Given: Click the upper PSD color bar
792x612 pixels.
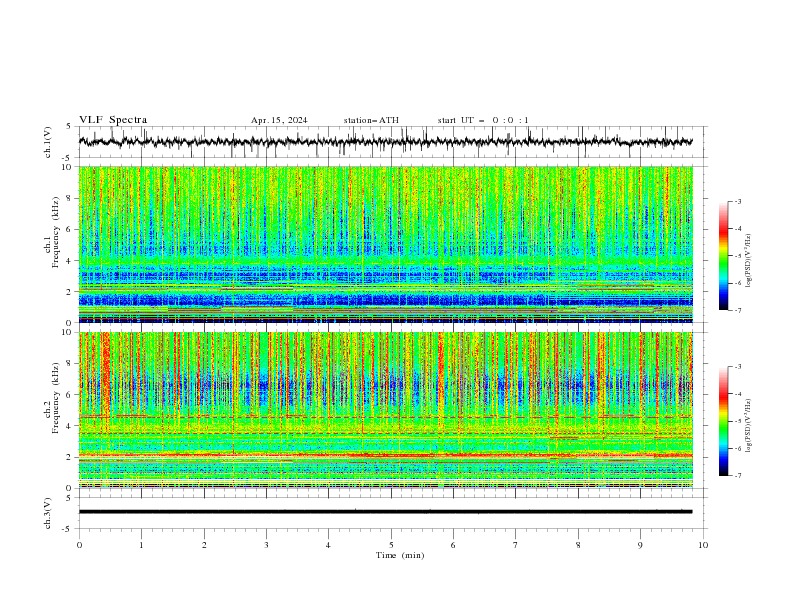Looking at the screenshot, I should coord(723,256).
